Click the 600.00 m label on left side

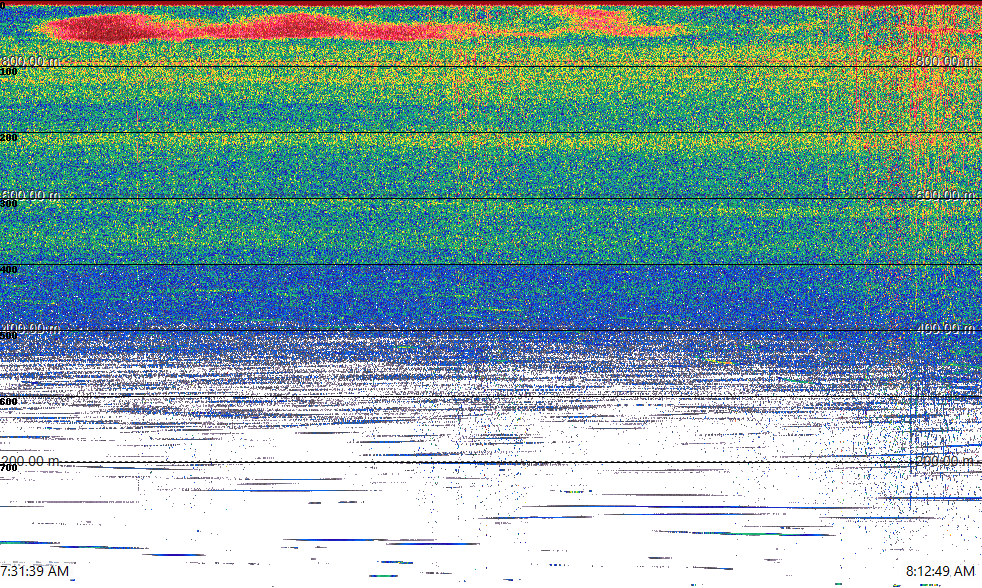30,195
